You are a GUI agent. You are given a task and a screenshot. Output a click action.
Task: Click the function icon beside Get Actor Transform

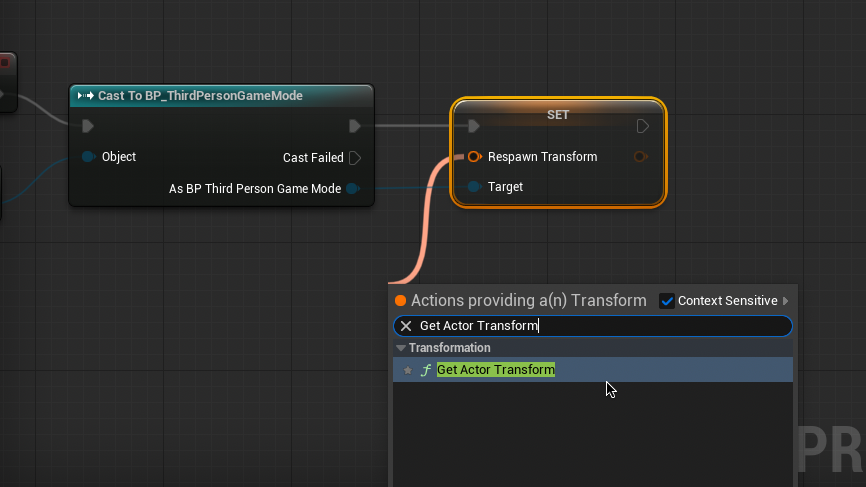pyautogui.click(x=425, y=370)
